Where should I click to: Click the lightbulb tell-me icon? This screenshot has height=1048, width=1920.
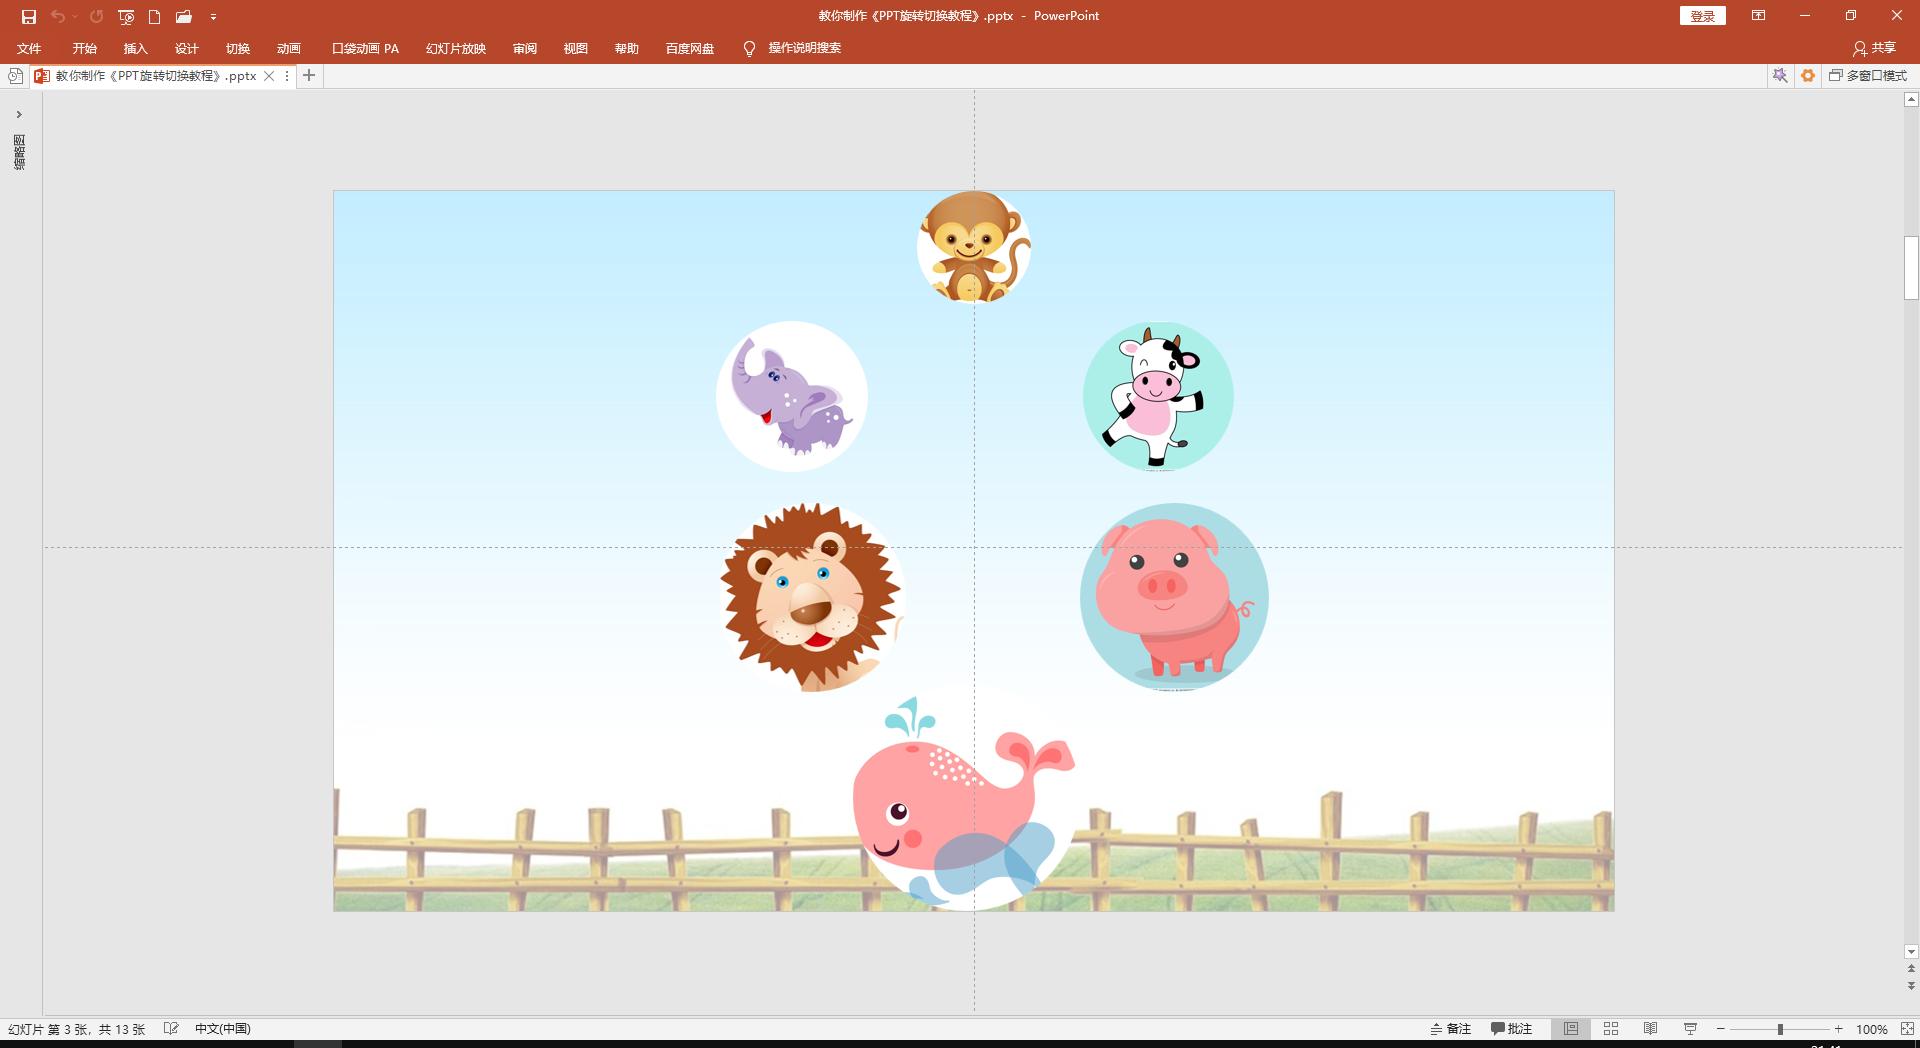pyautogui.click(x=749, y=48)
